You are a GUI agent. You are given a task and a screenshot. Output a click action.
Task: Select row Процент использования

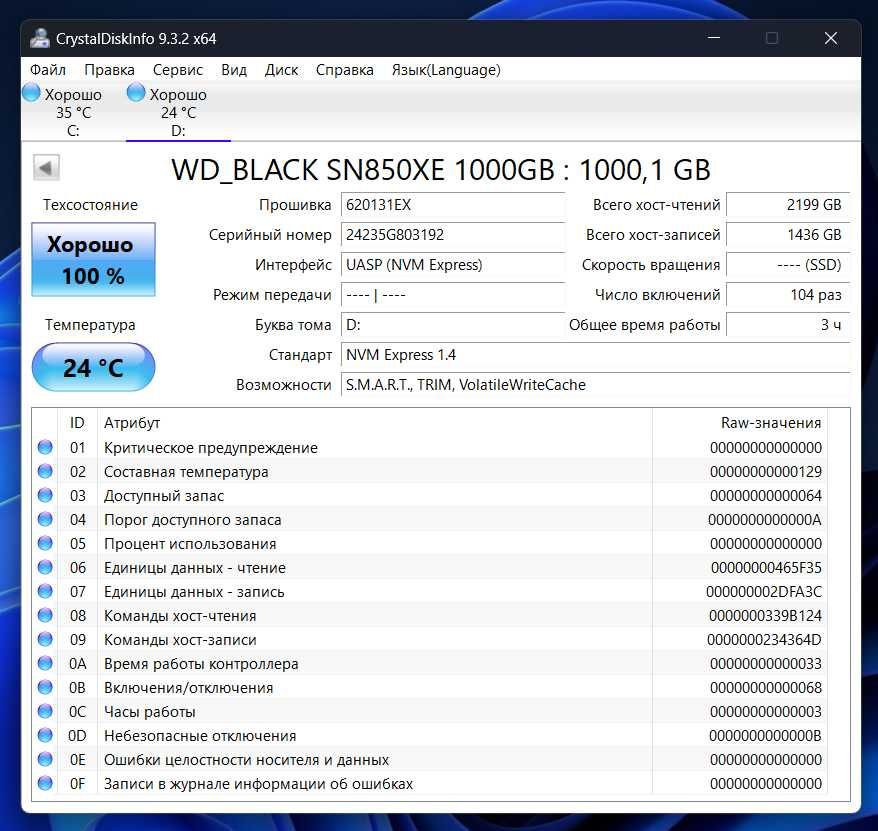(430, 544)
